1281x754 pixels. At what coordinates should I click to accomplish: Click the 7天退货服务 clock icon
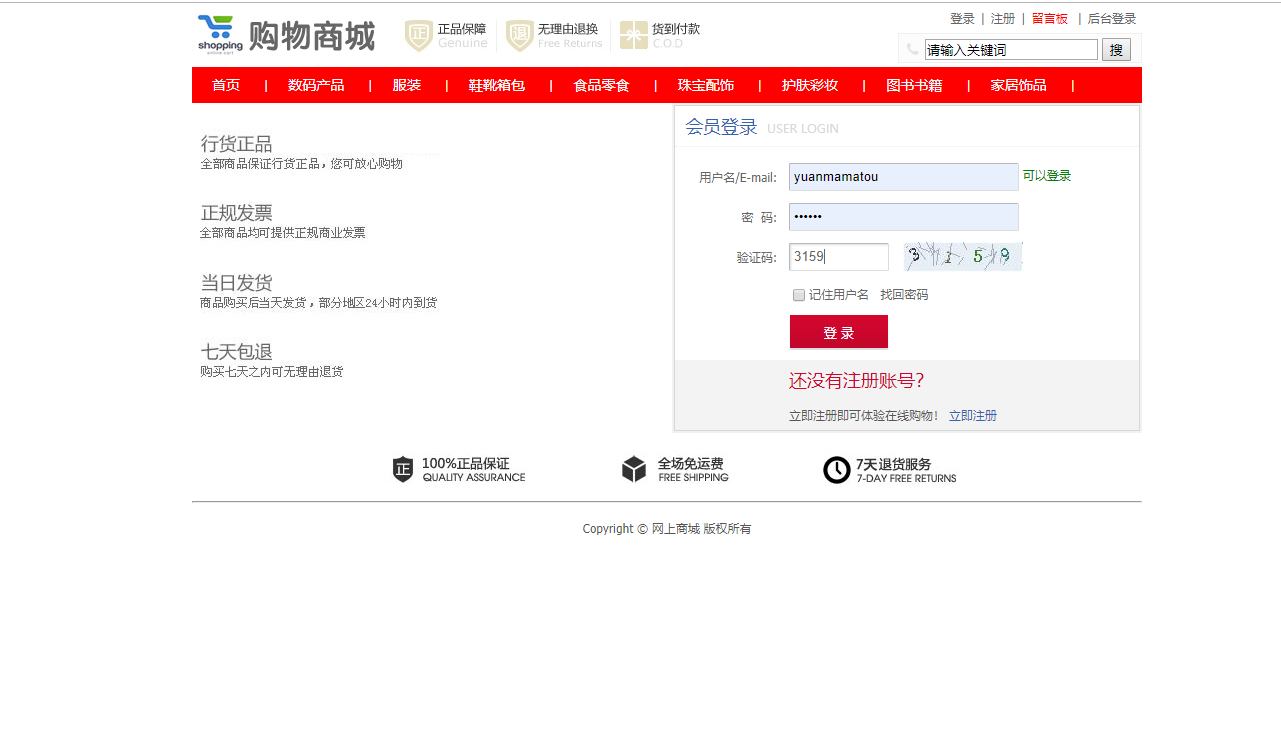coord(837,469)
